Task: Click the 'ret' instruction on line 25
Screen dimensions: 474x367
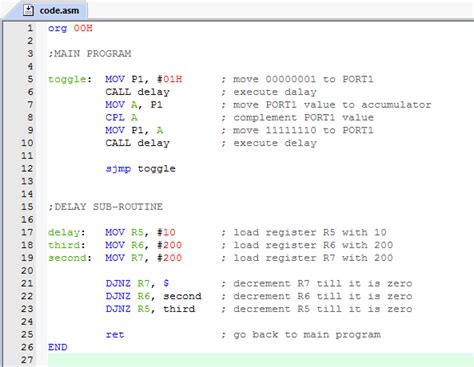Action: click(115, 335)
